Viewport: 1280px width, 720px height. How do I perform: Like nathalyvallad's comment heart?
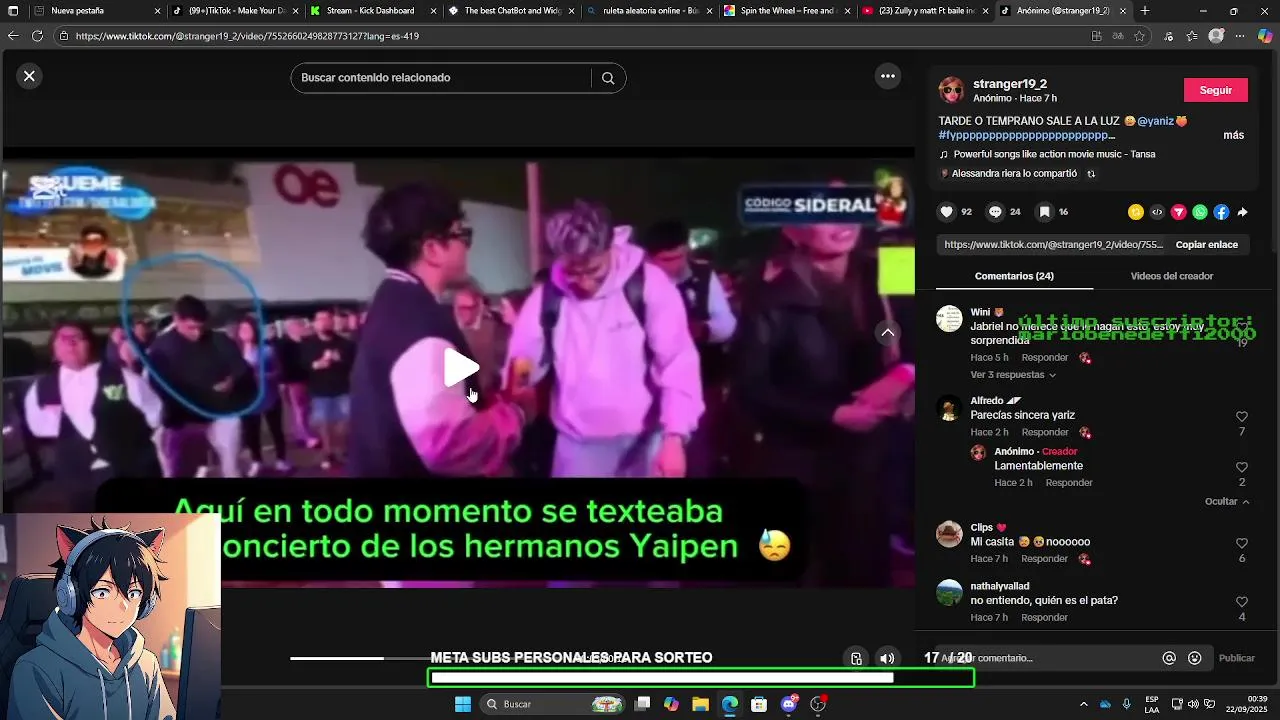[1242, 602]
